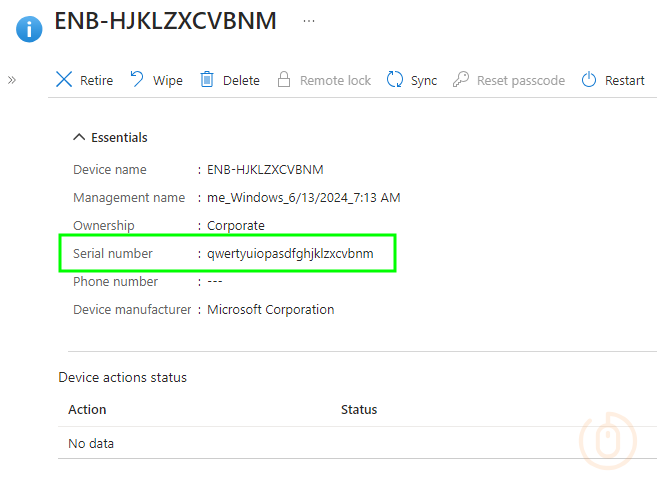Click the ENB-HJKLZXCVBNM page title heading
657x490 pixels.
[165, 21]
